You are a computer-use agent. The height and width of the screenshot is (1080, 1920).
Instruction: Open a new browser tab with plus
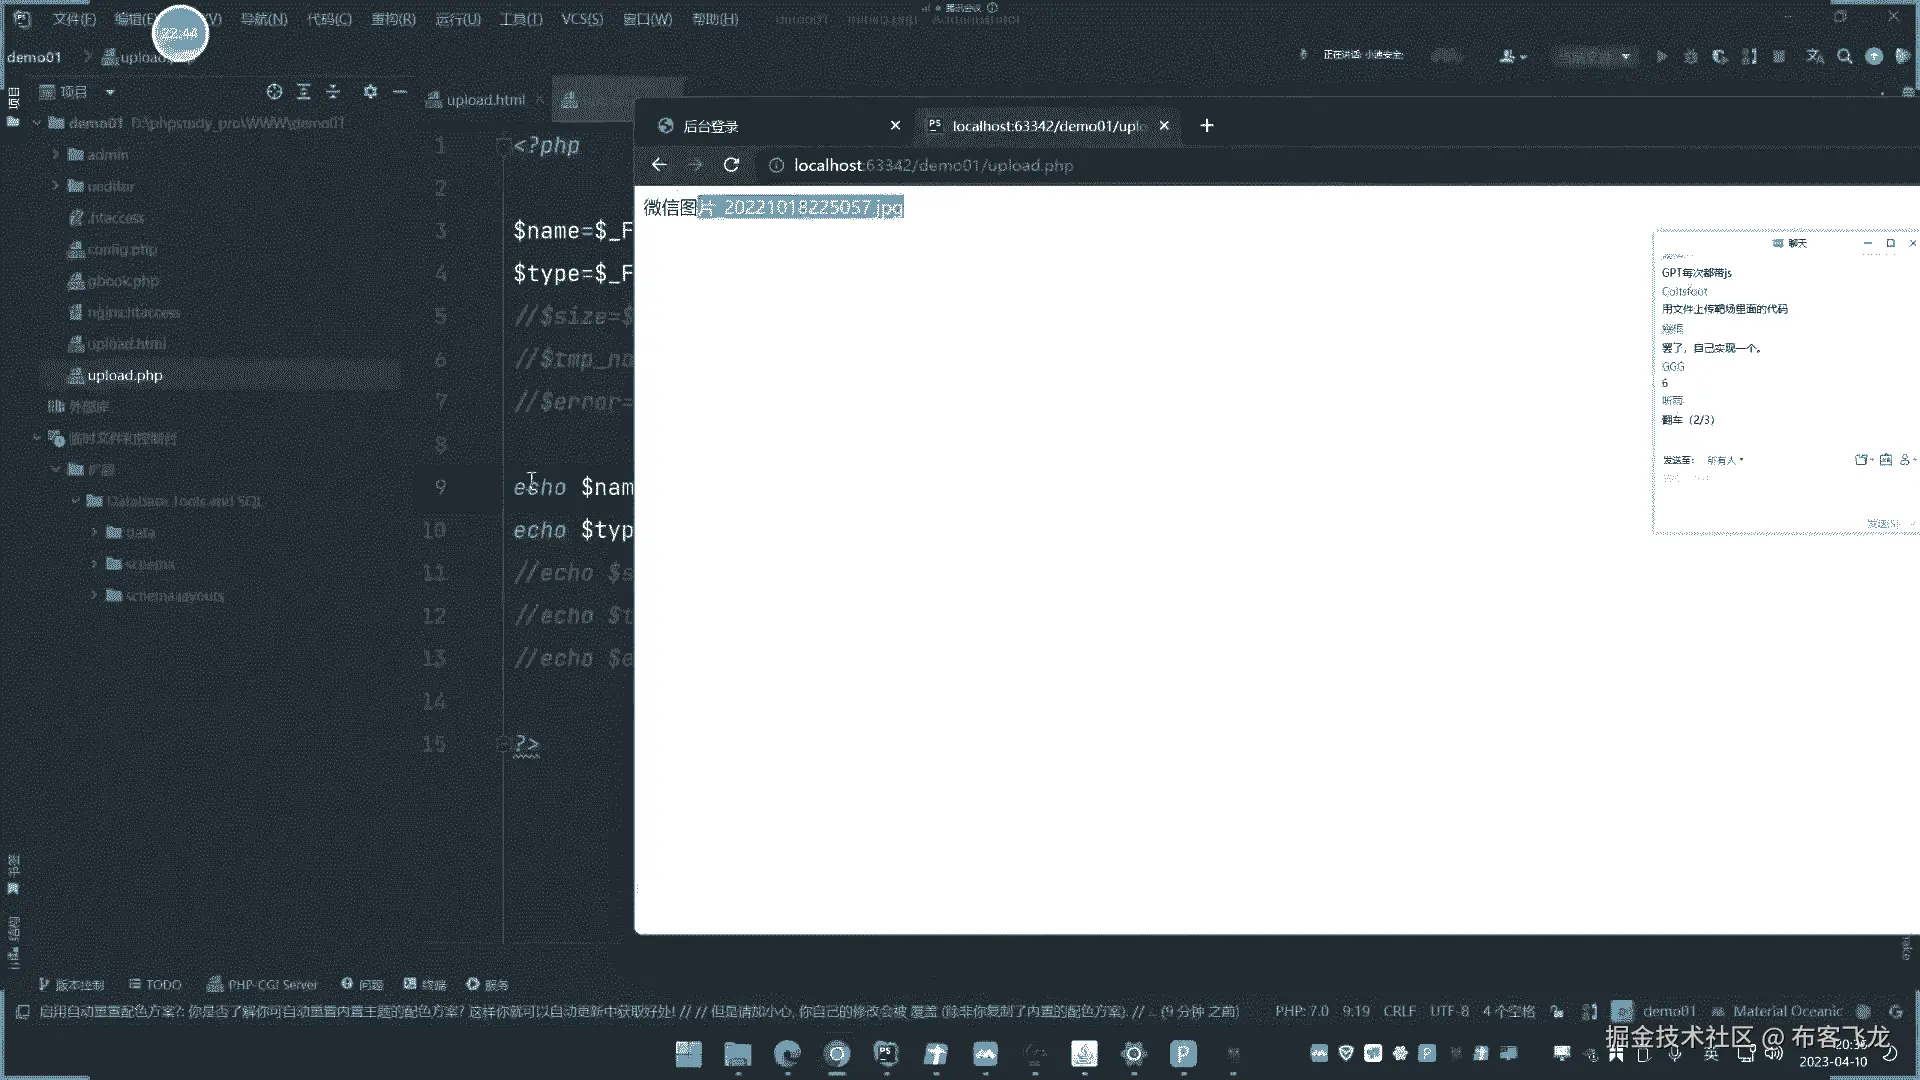[x=1207, y=126]
